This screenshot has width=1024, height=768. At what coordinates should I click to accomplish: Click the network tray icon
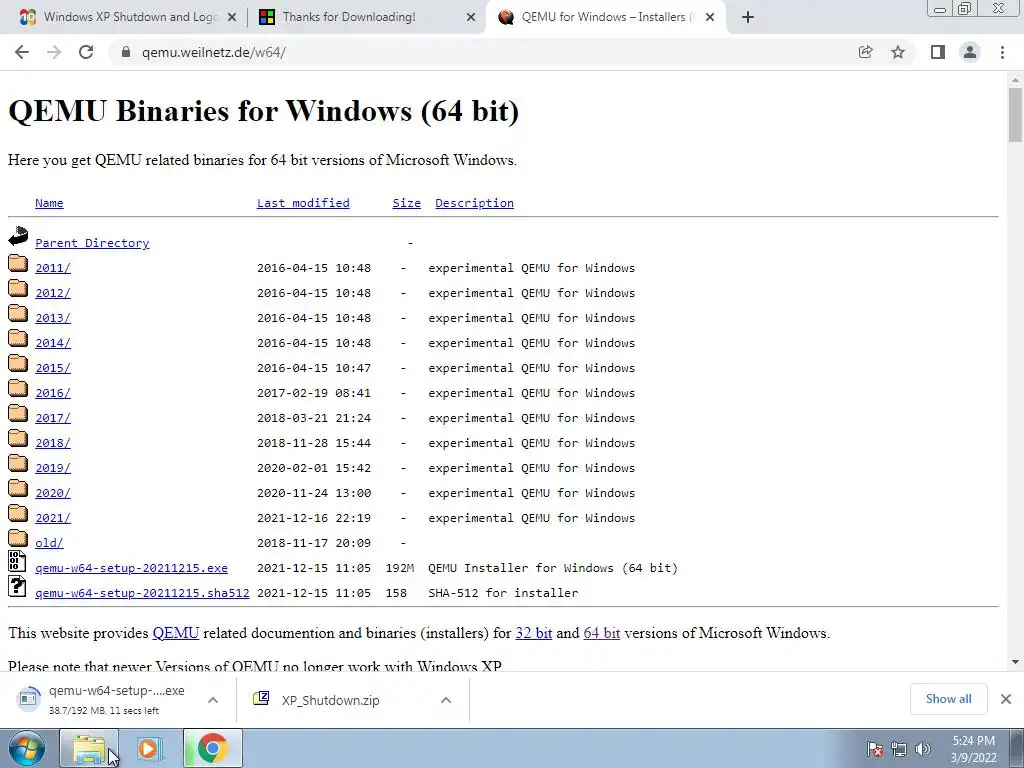pyautogui.click(x=899, y=749)
